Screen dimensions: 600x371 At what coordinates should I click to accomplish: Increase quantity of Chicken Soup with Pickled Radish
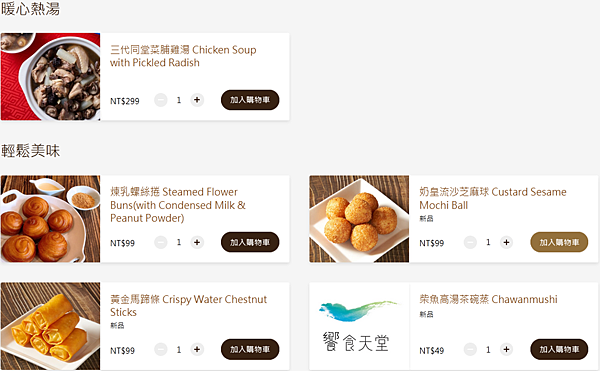pyautogui.click(x=197, y=100)
